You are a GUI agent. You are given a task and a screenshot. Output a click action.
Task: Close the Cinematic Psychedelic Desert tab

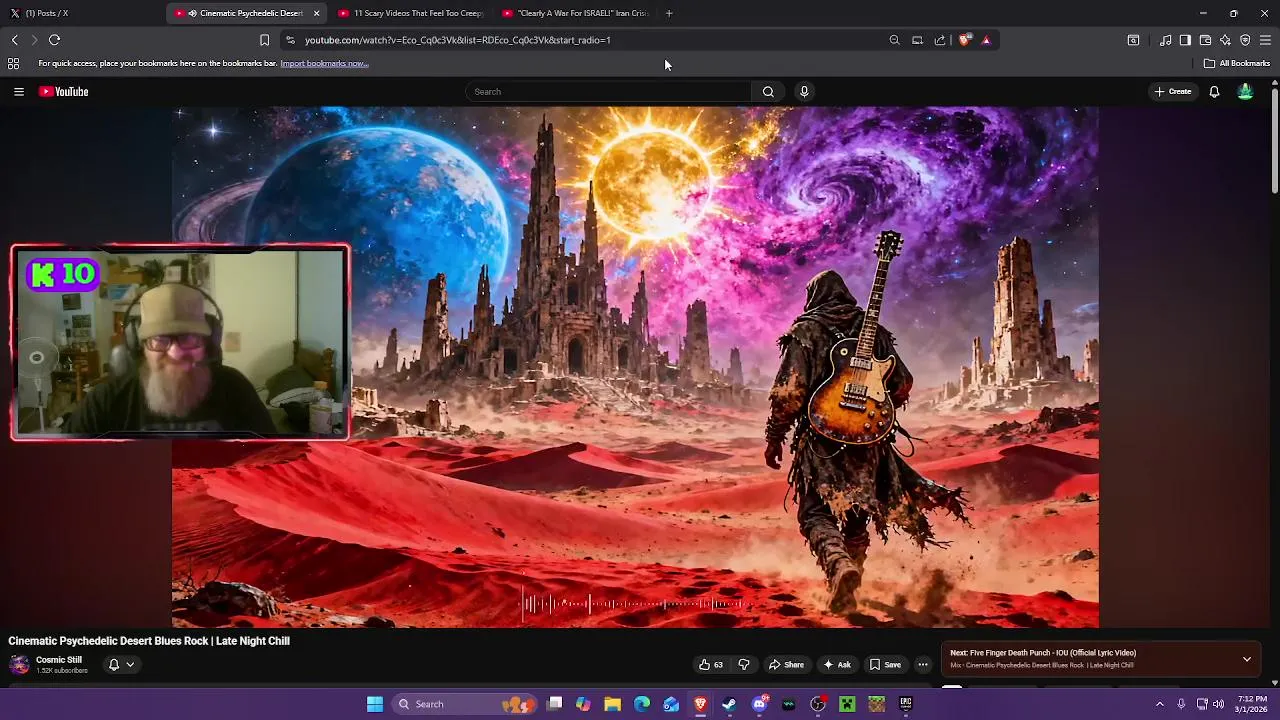pos(316,13)
